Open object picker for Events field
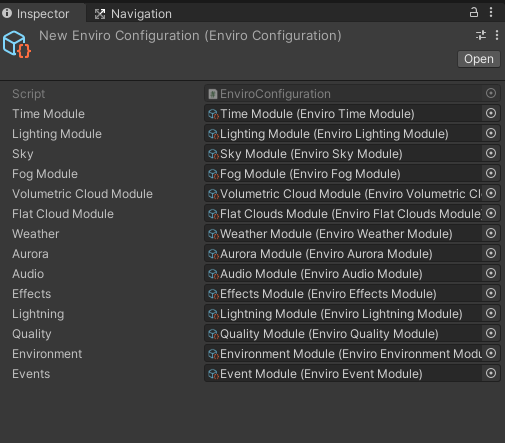This screenshot has height=443, width=505. pyautogui.click(x=491, y=373)
